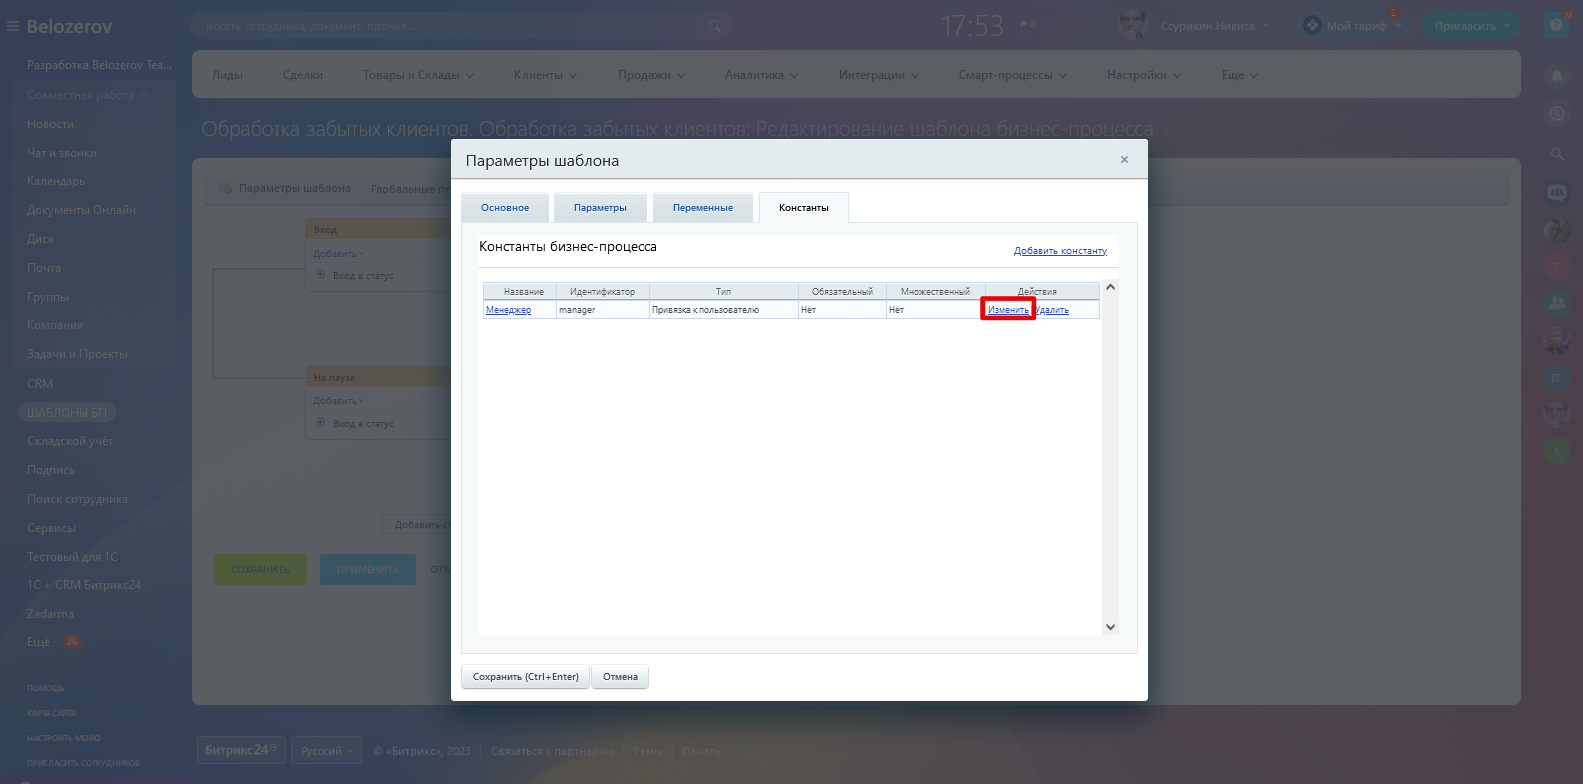Click Изменить for the Менеджер constant
The height and width of the screenshot is (784, 1583).
tap(1008, 310)
